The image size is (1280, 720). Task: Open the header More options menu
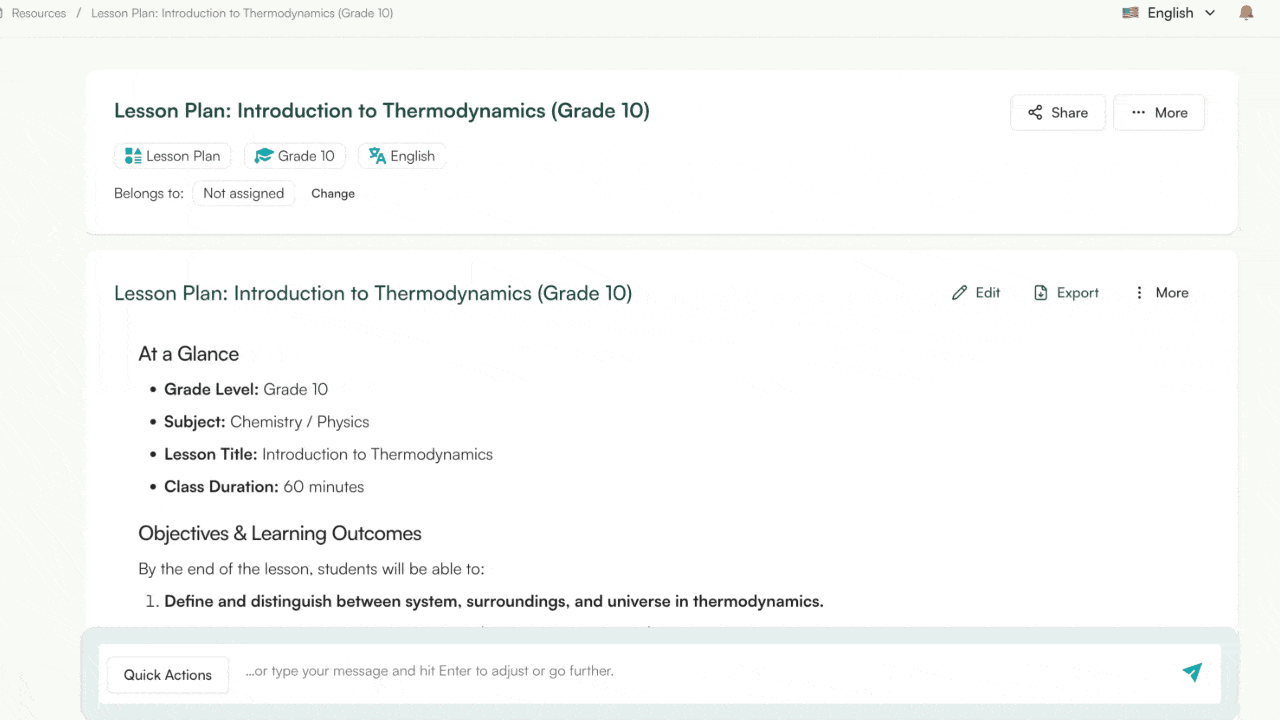pos(1159,113)
